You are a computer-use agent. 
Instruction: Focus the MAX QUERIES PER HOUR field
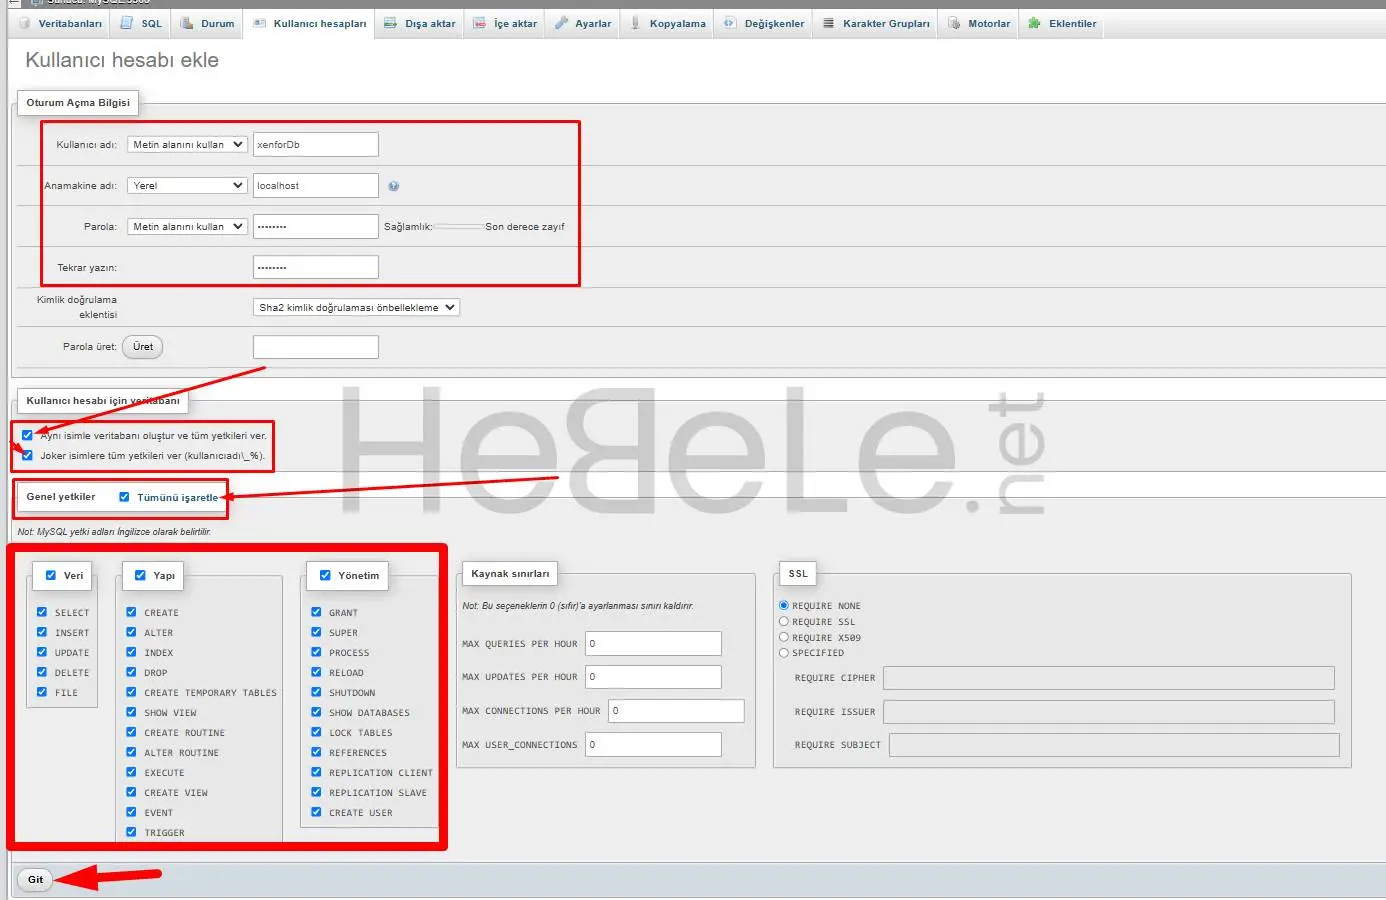point(653,644)
